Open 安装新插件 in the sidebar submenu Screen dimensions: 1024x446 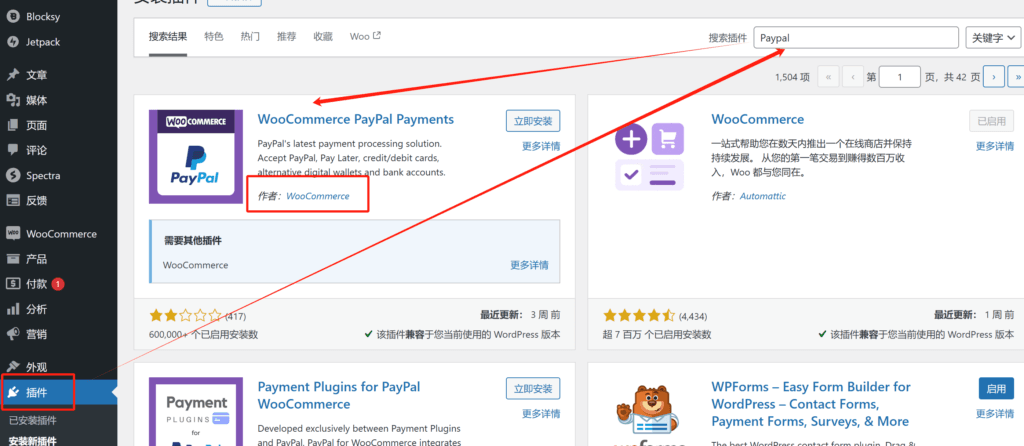point(33,440)
